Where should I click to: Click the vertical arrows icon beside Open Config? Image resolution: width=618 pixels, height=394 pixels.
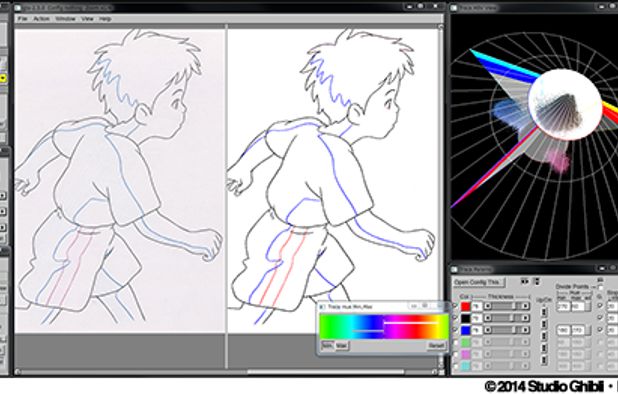(x=537, y=282)
